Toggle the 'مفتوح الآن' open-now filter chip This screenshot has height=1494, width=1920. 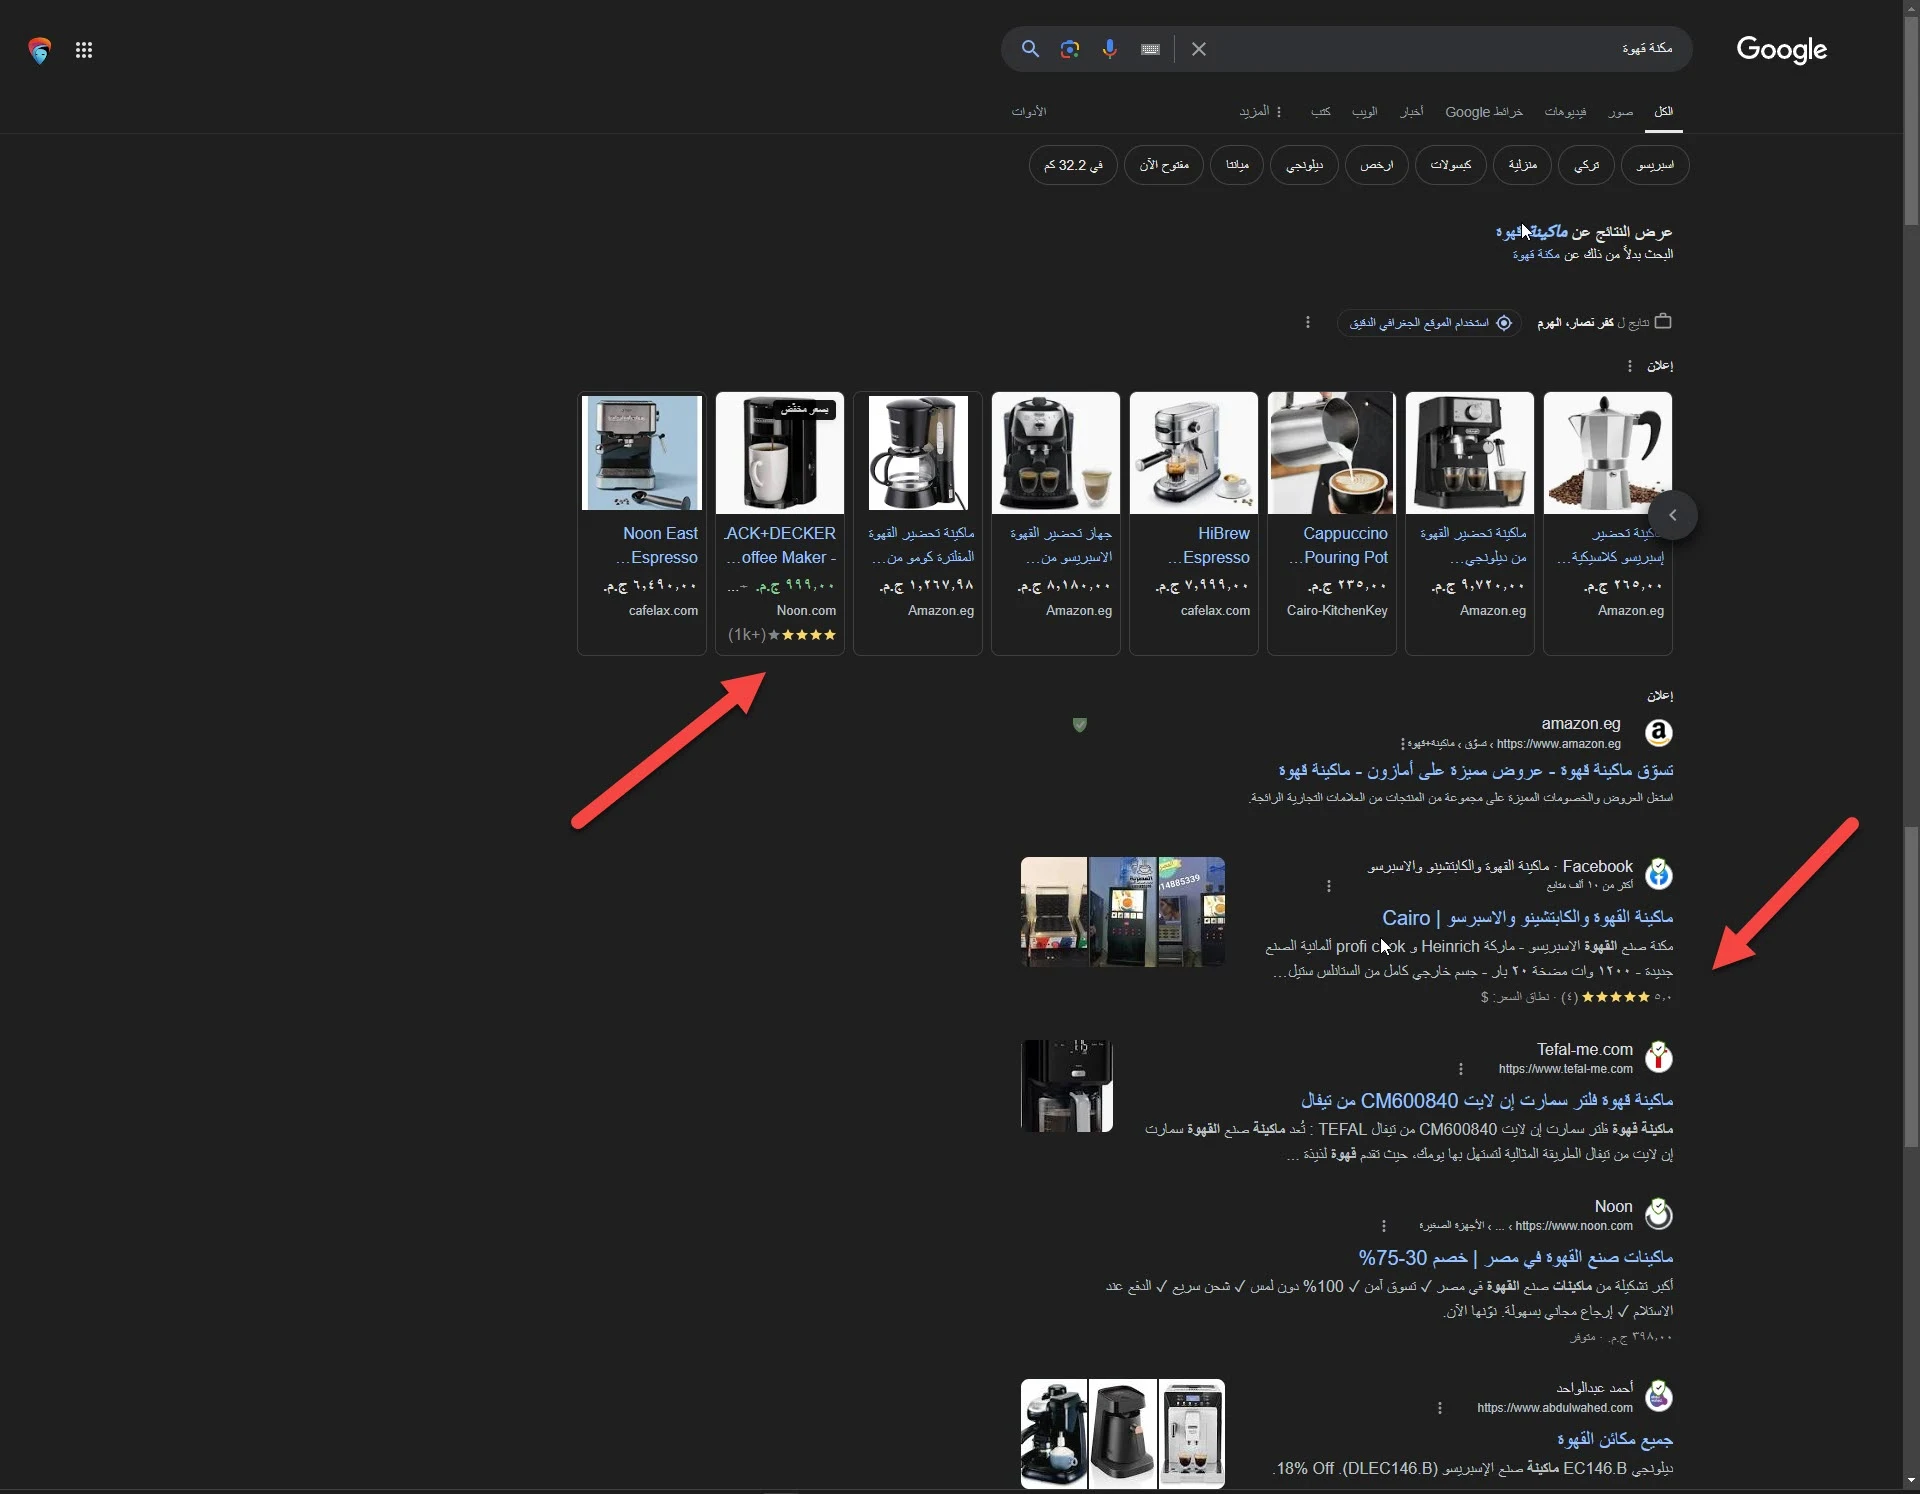1163,165
